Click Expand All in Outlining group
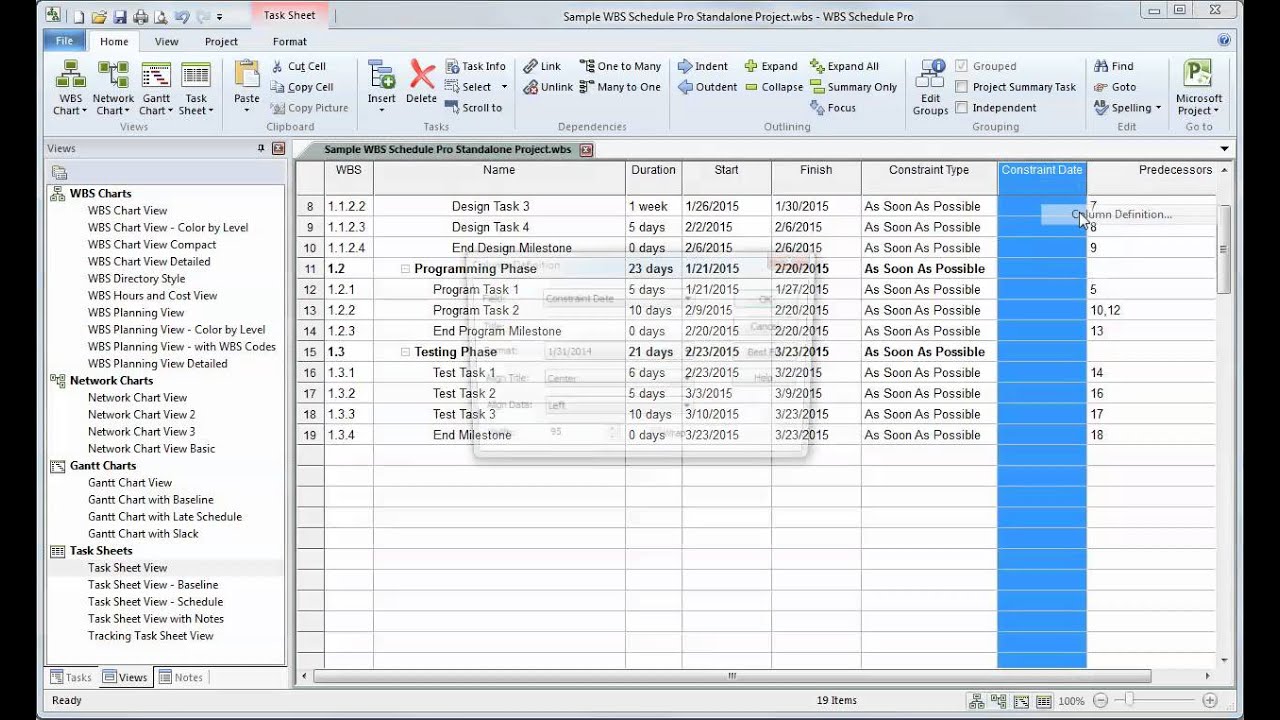The image size is (1280, 720). click(844, 66)
